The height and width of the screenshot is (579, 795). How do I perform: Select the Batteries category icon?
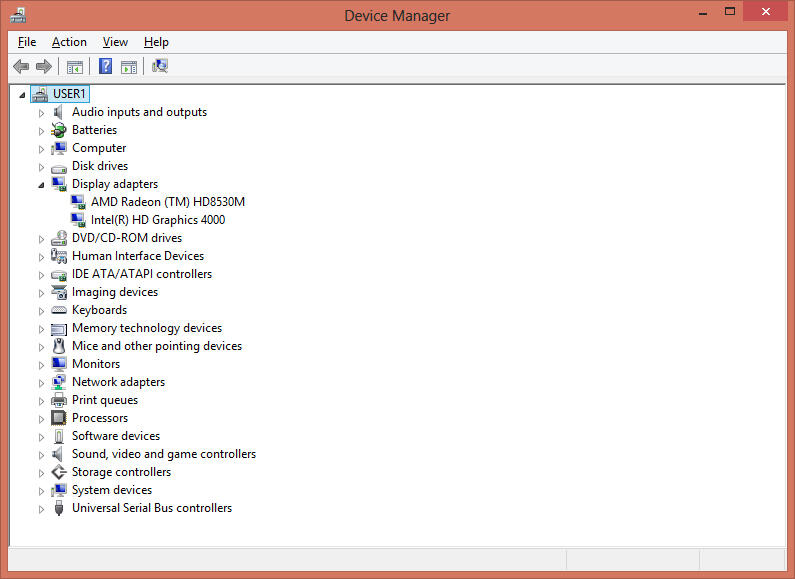pyautogui.click(x=59, y=130)
